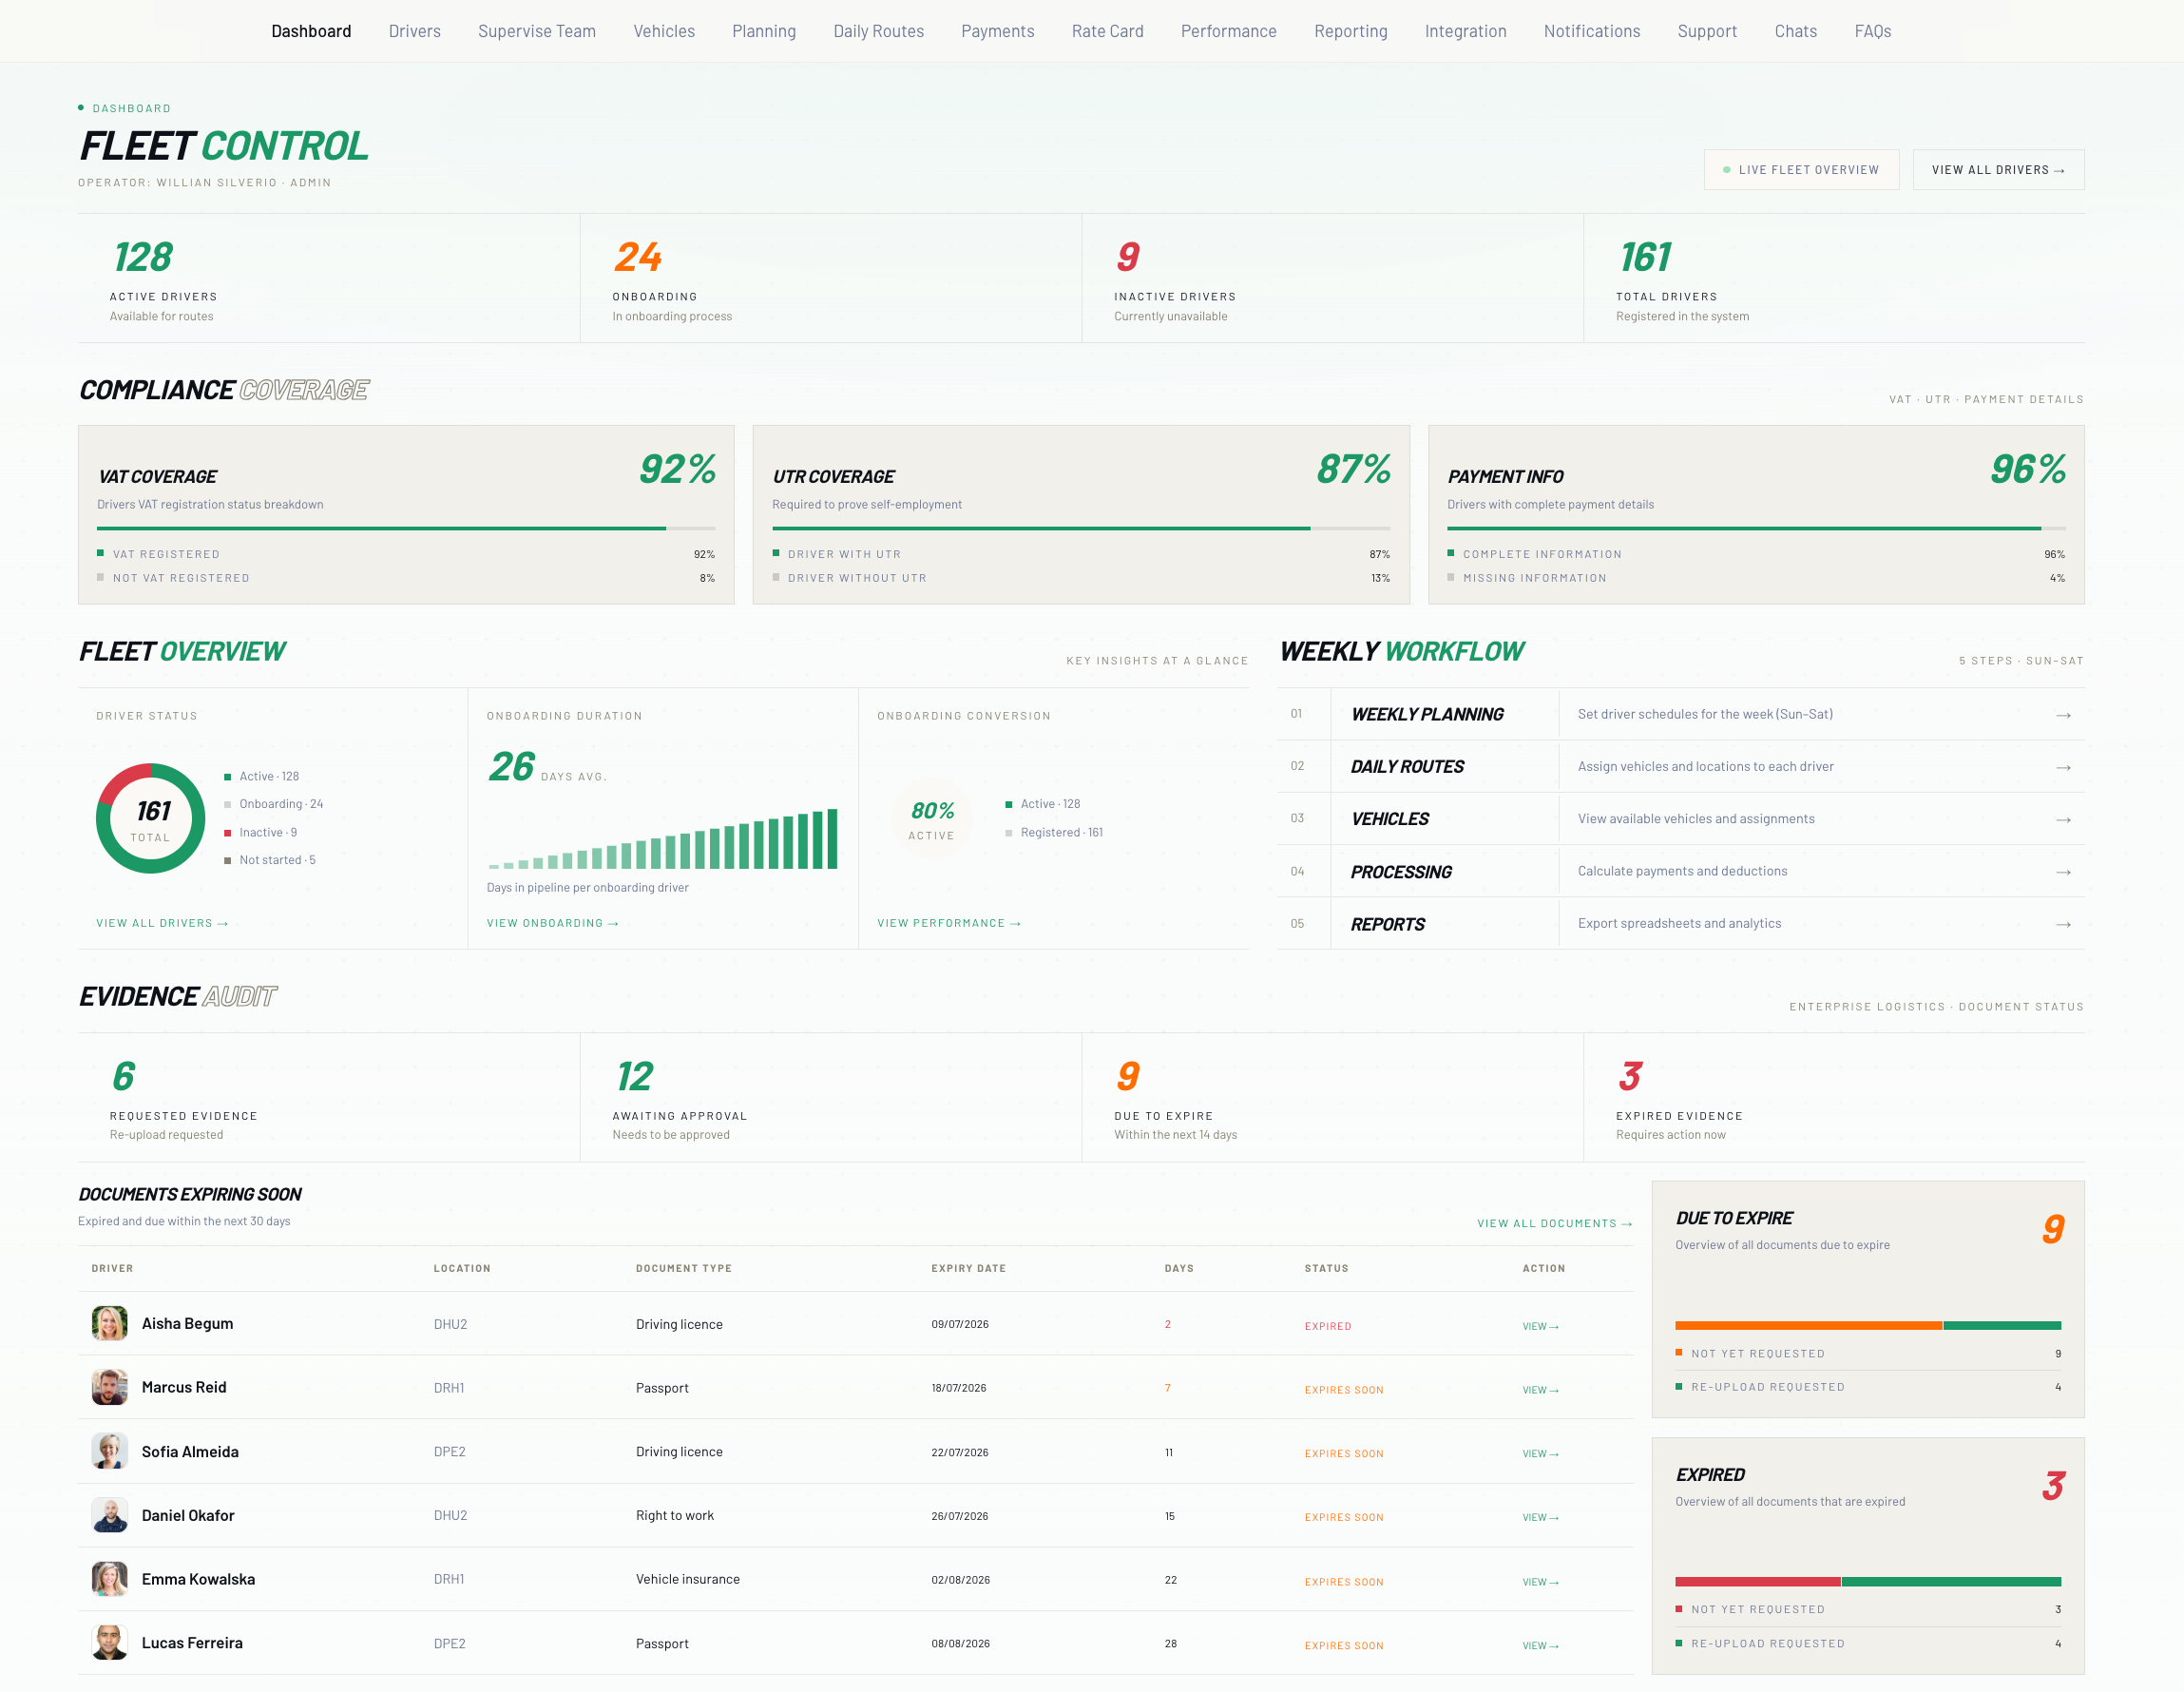This screenshot has height=1692, width=2184.
Task: Click arrow icon on Weekly Planning row
Action: tap(2062, 715)
